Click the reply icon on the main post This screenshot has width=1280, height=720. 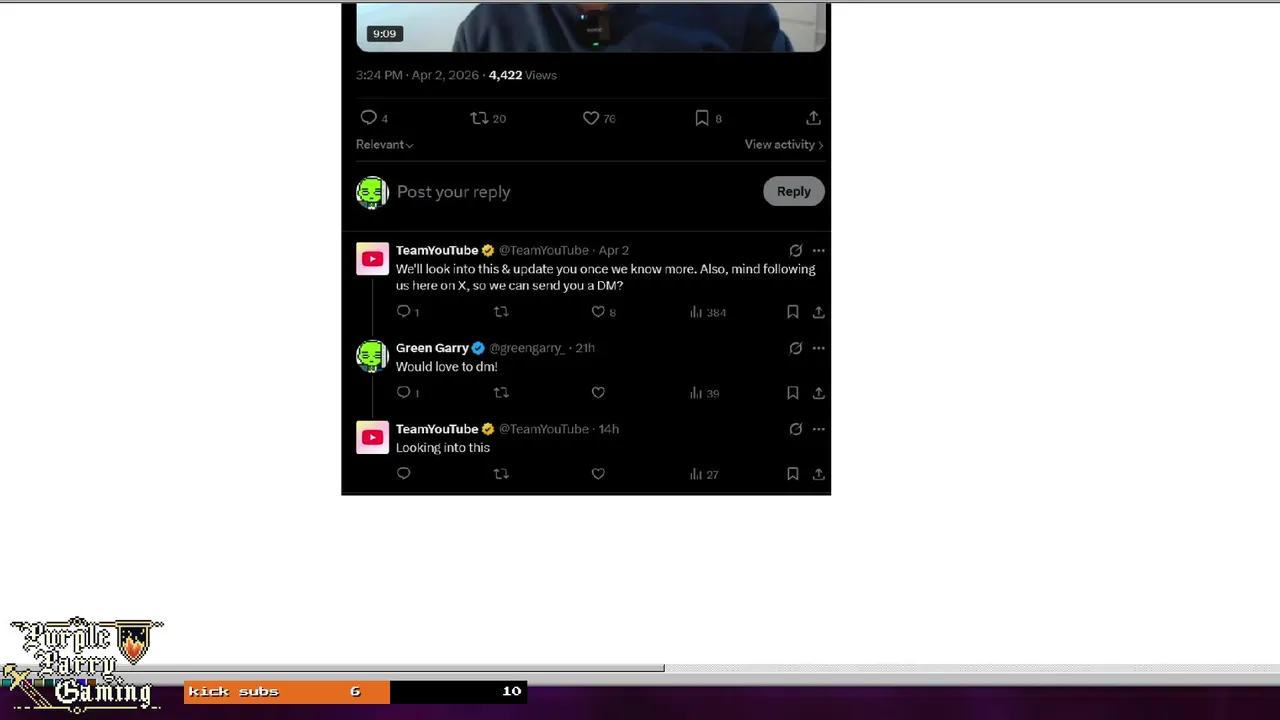coord(369,118)
